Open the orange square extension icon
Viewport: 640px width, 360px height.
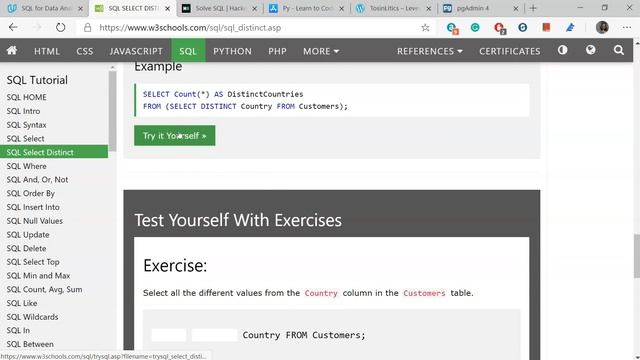546,27
